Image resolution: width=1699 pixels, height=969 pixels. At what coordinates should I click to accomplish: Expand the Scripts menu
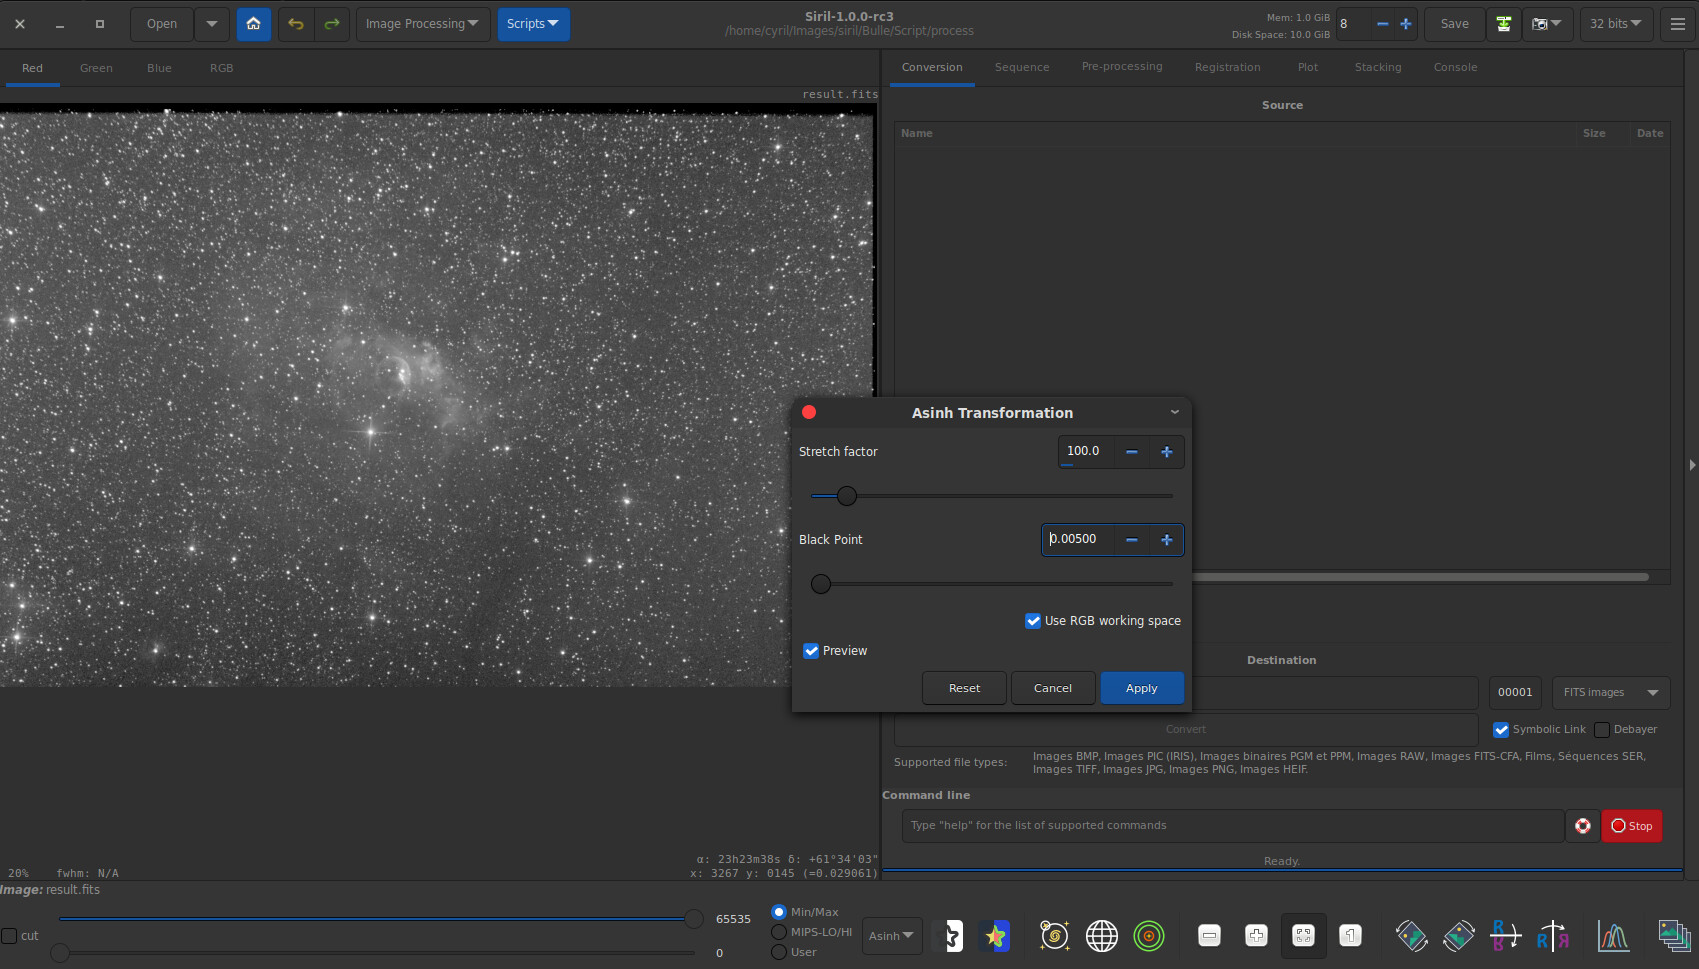tap(533, 24)
